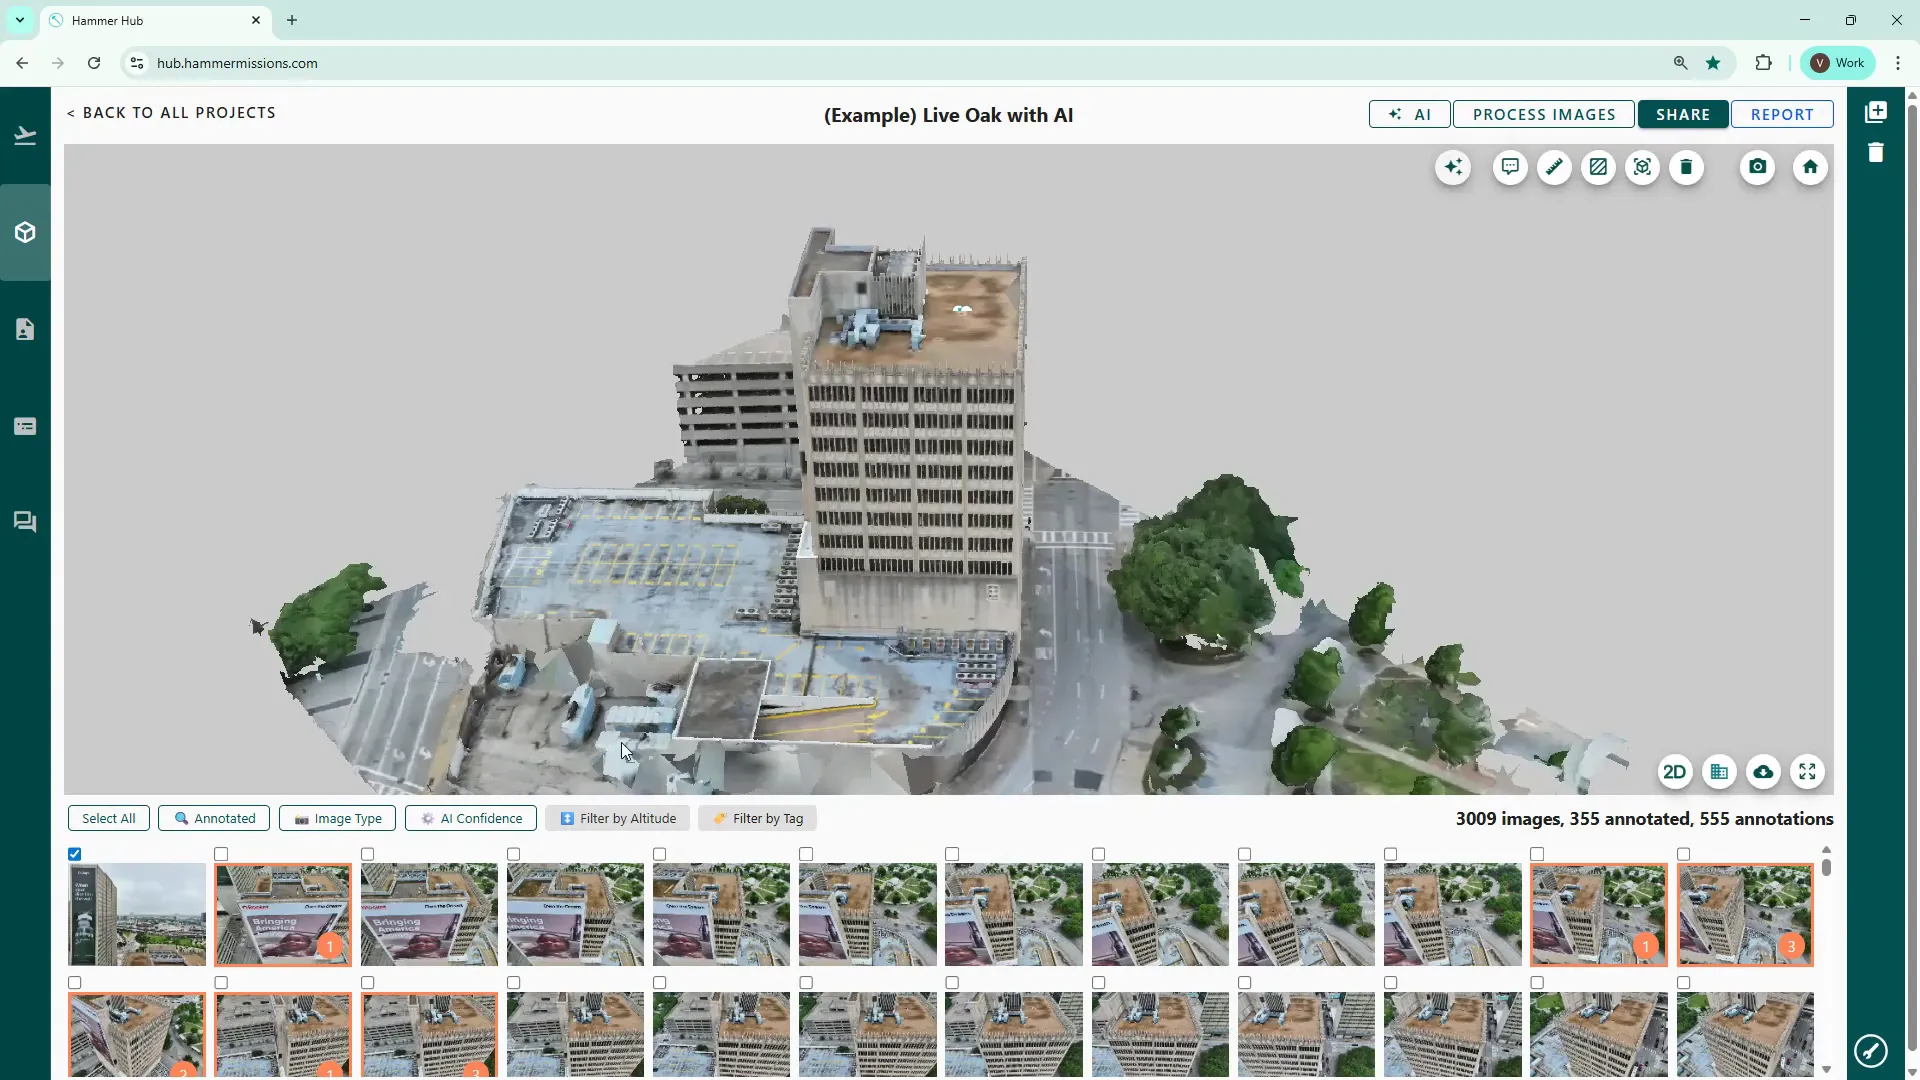Check the second thumbnail's checkbox
The width and height of the screenshot is (1920, 1080).
click(x=221, y=854)
